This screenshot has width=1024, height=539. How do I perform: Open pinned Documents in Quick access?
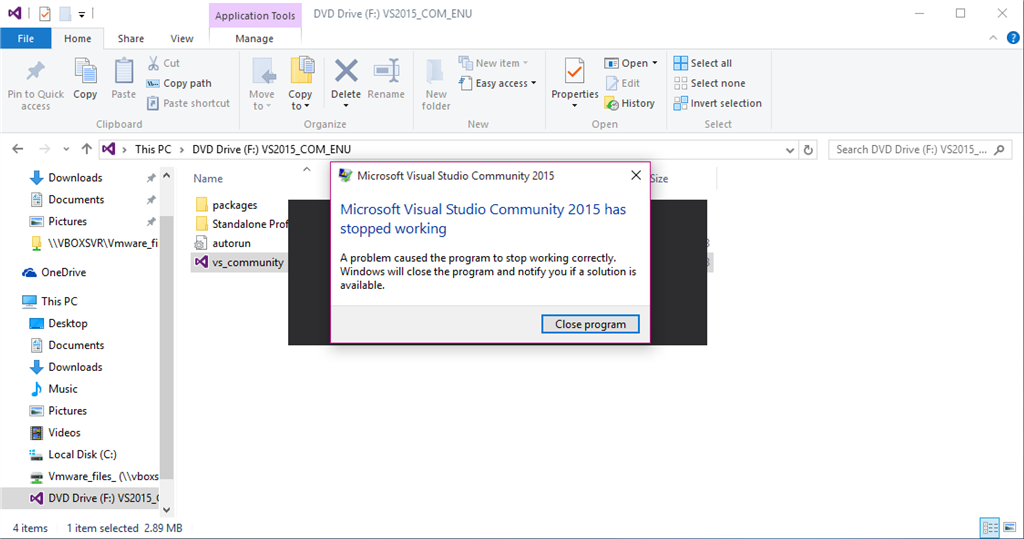76,199
